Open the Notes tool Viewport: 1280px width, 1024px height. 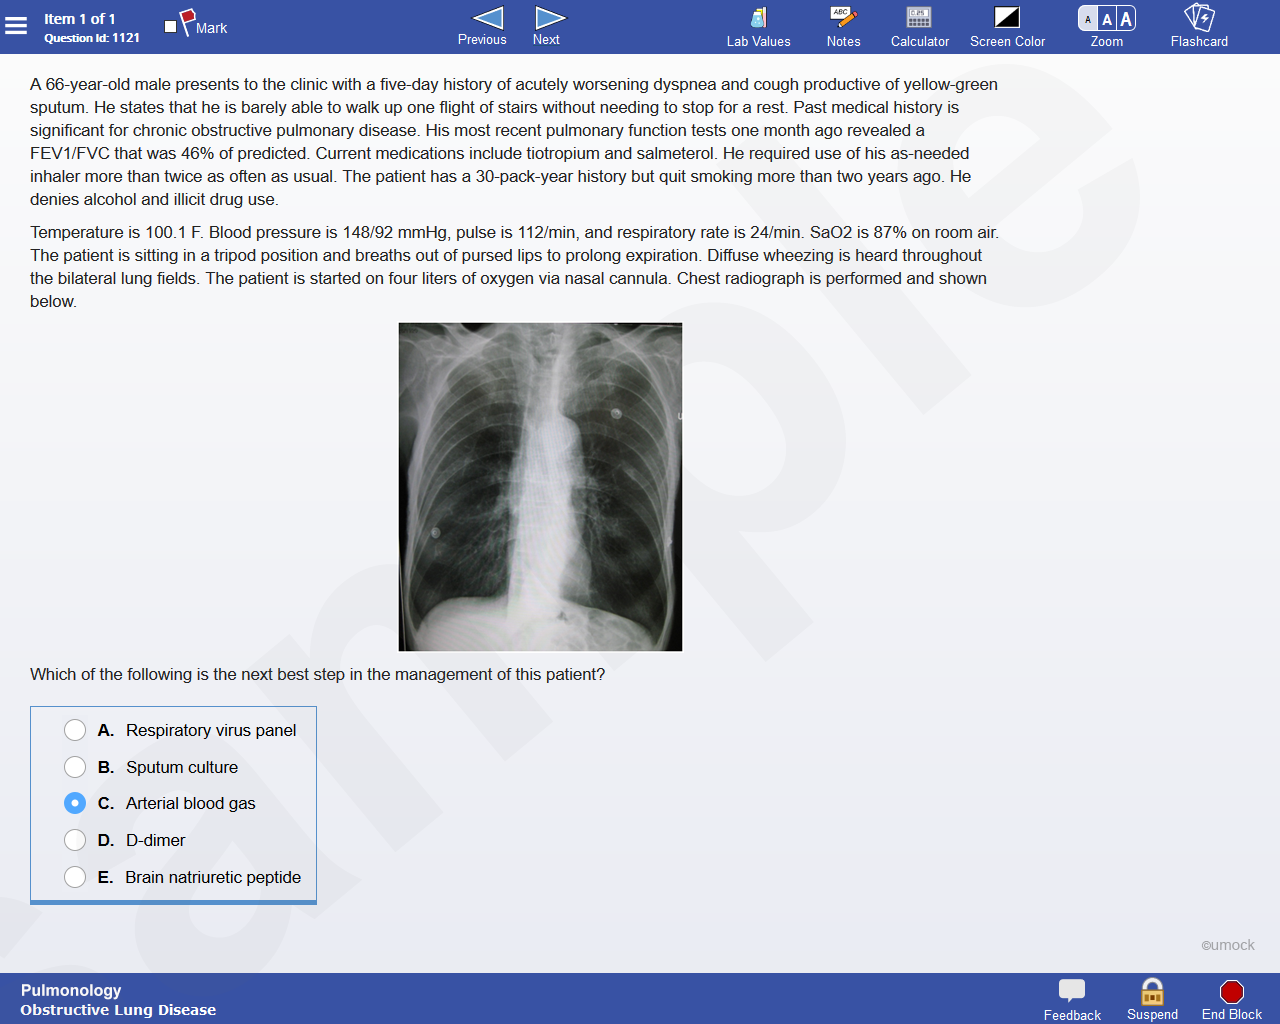tap(843, 27)
